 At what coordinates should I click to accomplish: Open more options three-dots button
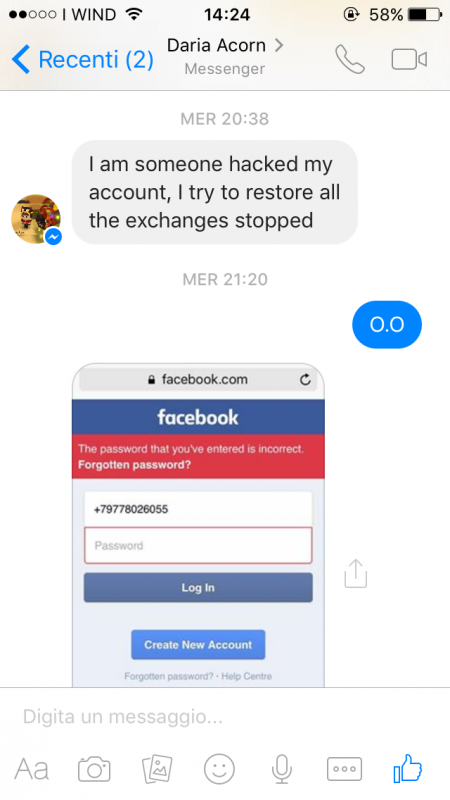[x=344, y=769]
